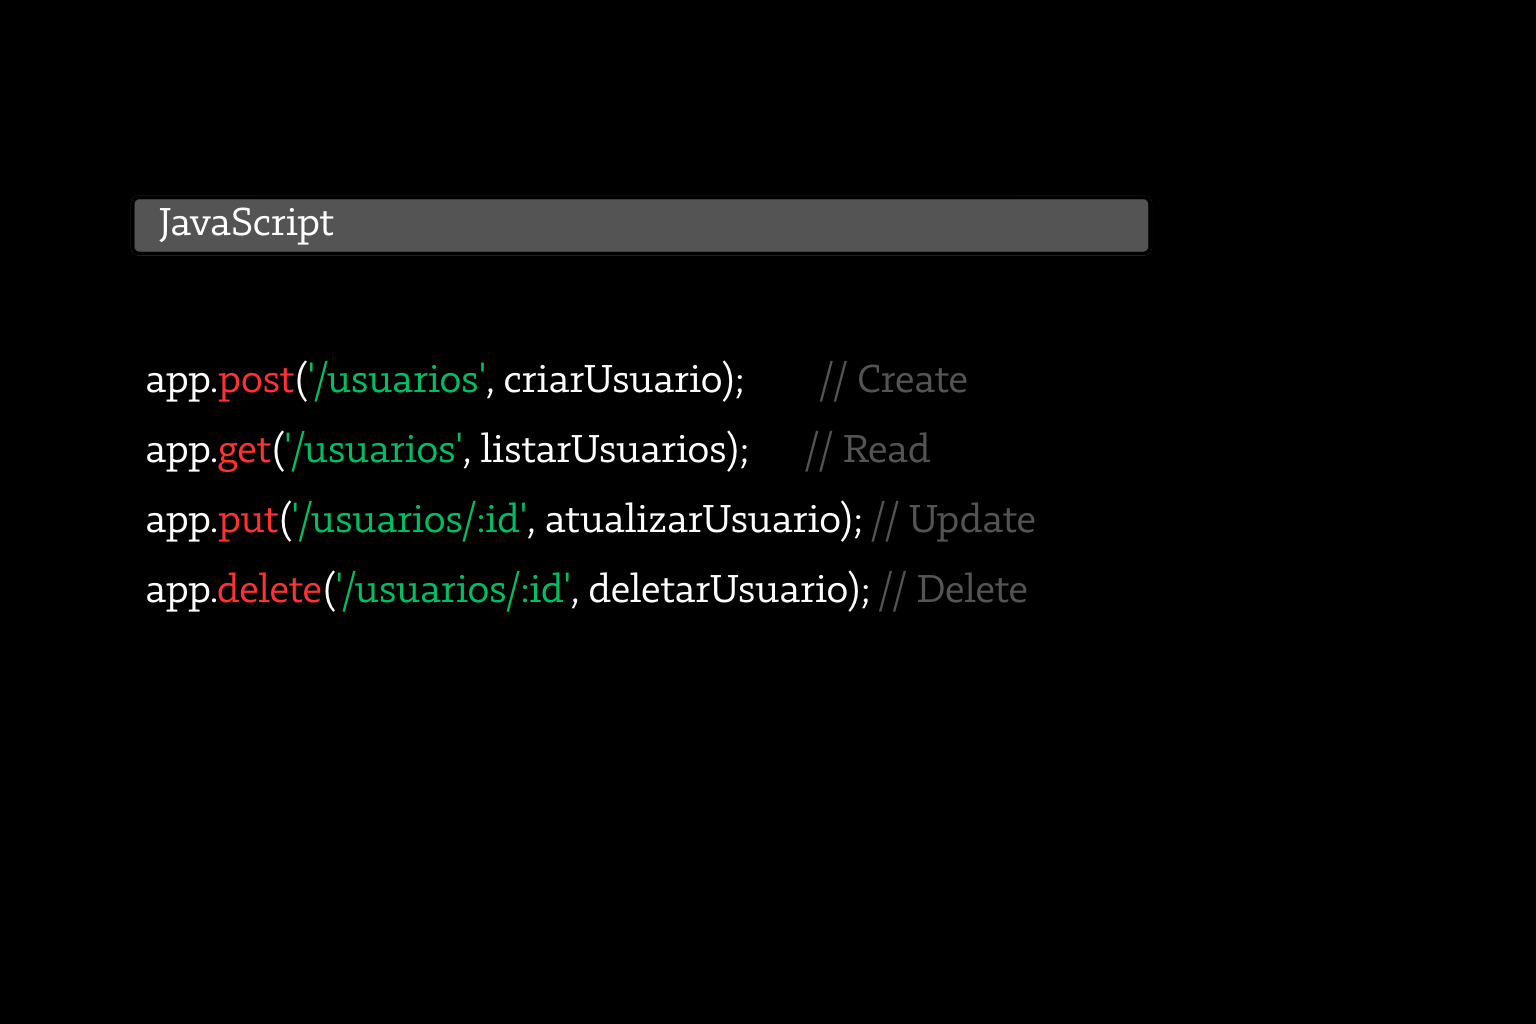Click the red post method name

click(x=256, y=382)
